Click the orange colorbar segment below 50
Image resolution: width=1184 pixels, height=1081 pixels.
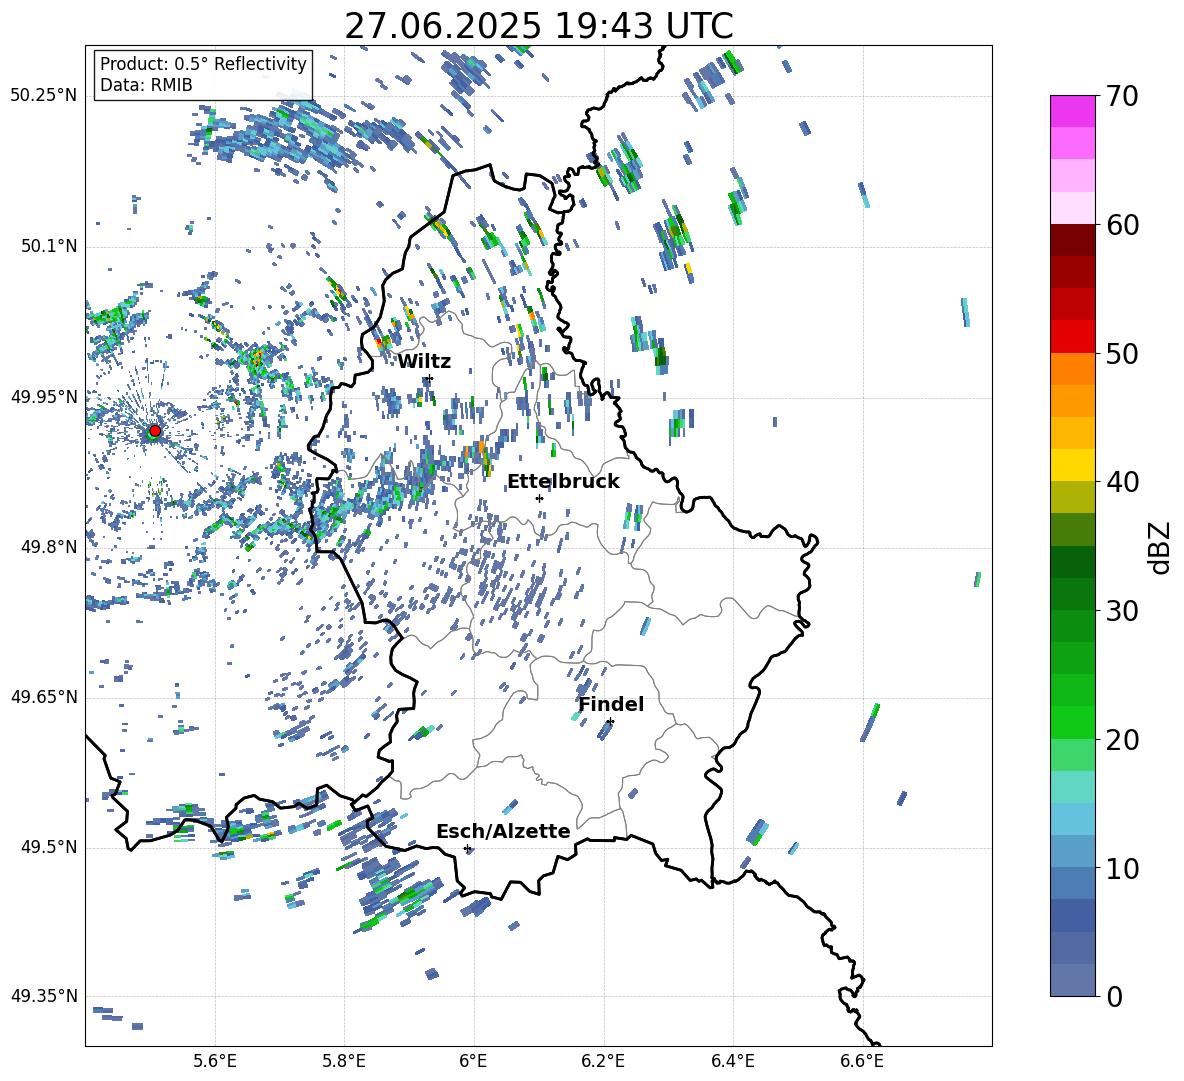[x=1072, y=369]
